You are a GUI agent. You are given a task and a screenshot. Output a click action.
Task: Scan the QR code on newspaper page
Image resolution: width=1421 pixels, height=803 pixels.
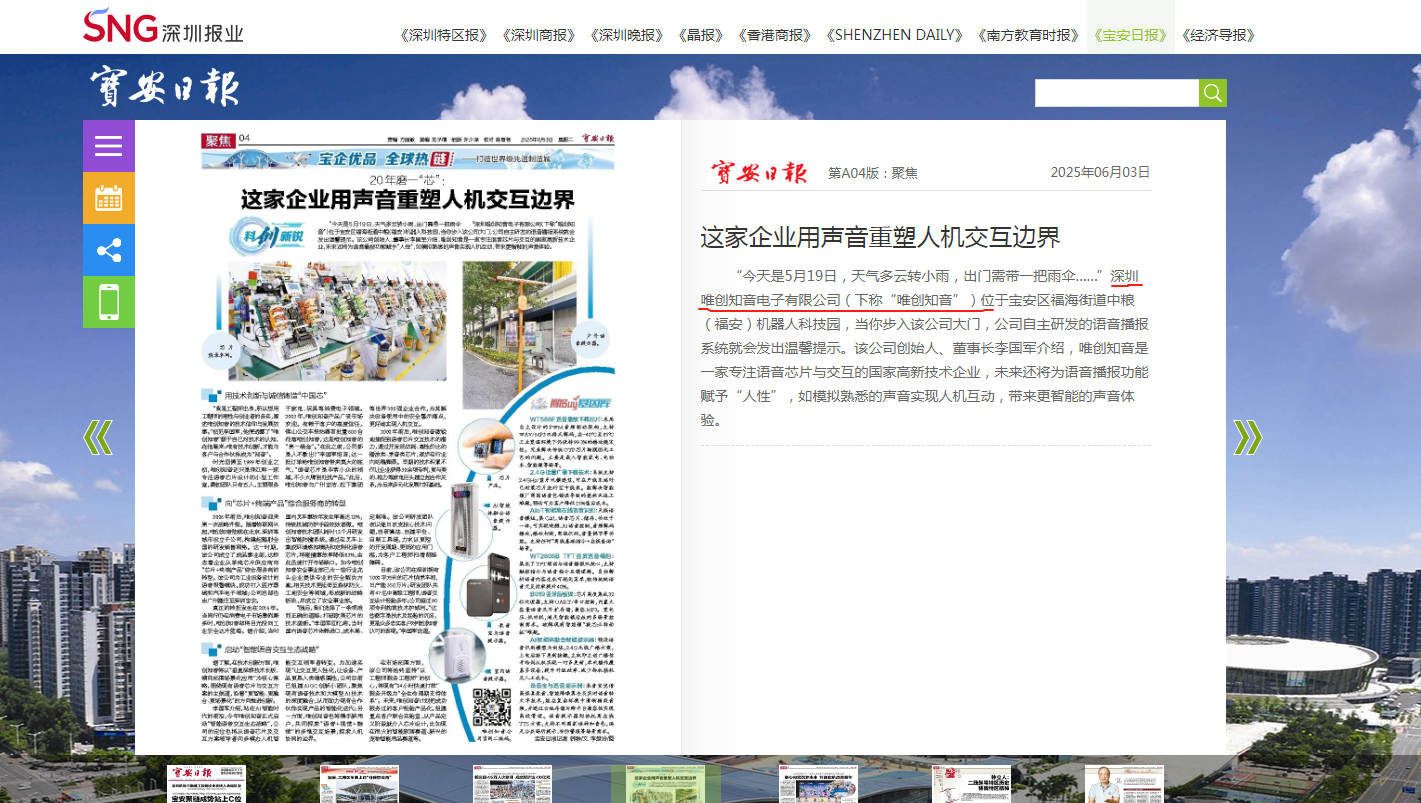492,707
